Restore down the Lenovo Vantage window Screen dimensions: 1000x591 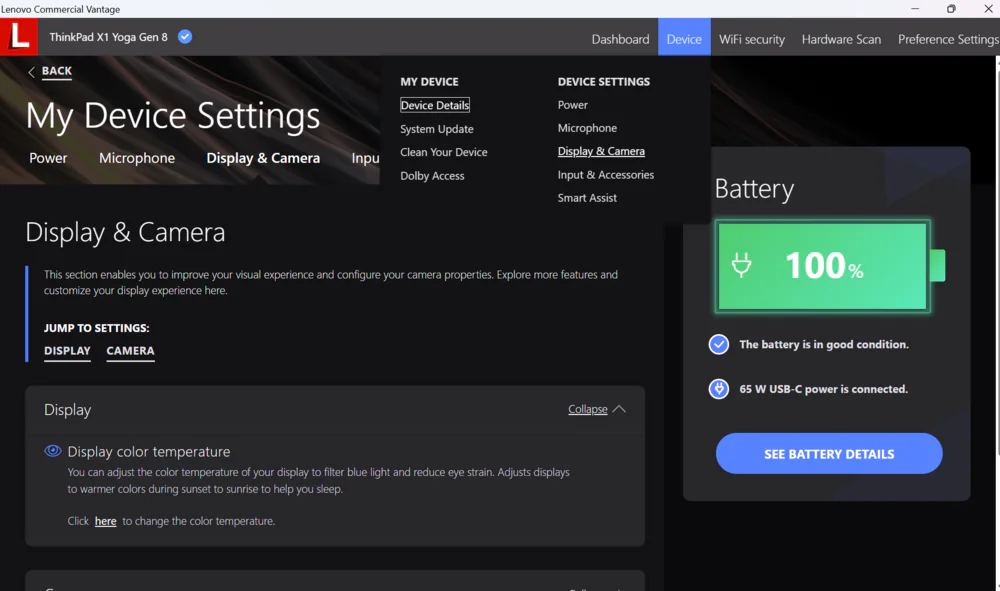tap(951, 8)
